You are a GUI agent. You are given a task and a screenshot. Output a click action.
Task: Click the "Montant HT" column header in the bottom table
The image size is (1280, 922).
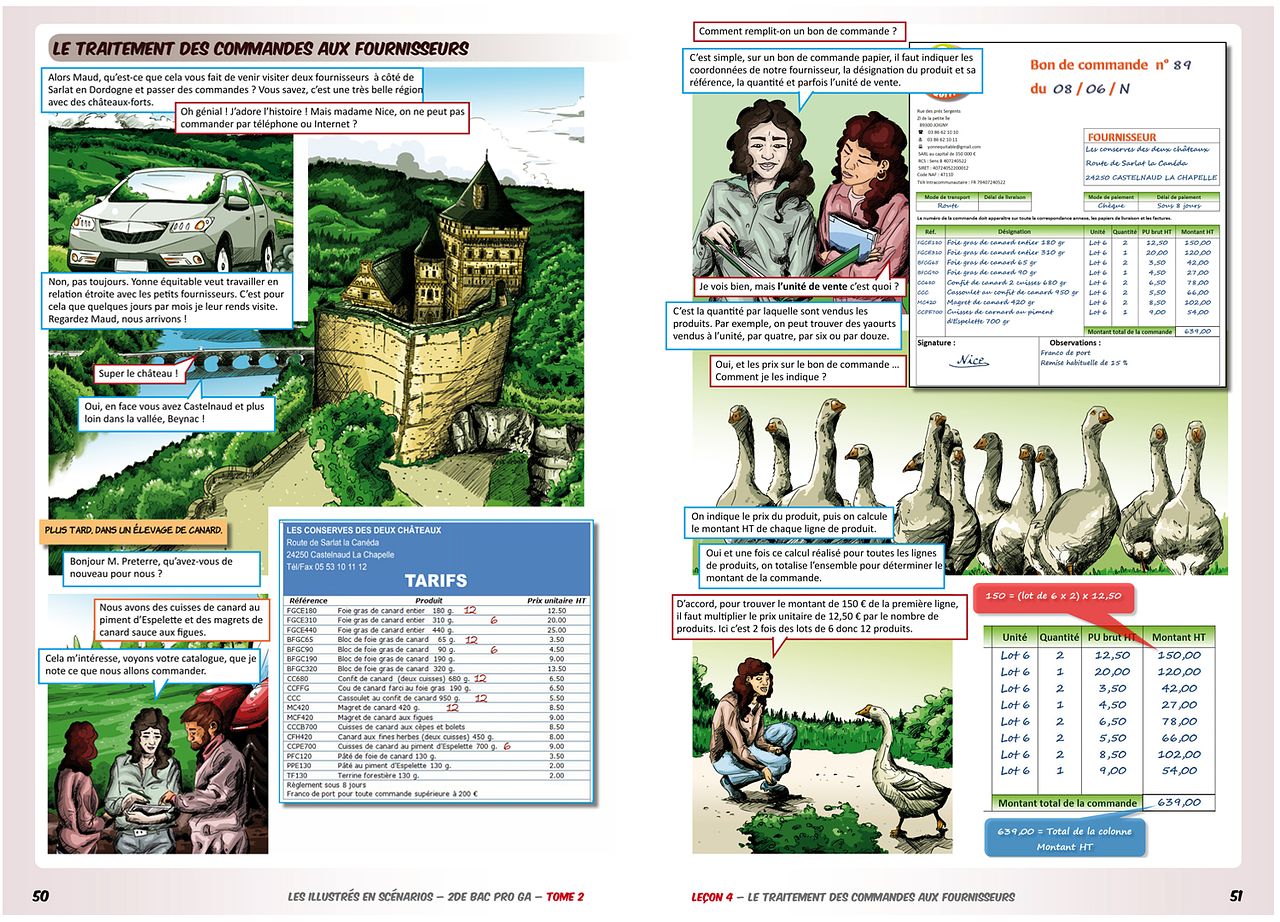click(x=1178, y=637)
